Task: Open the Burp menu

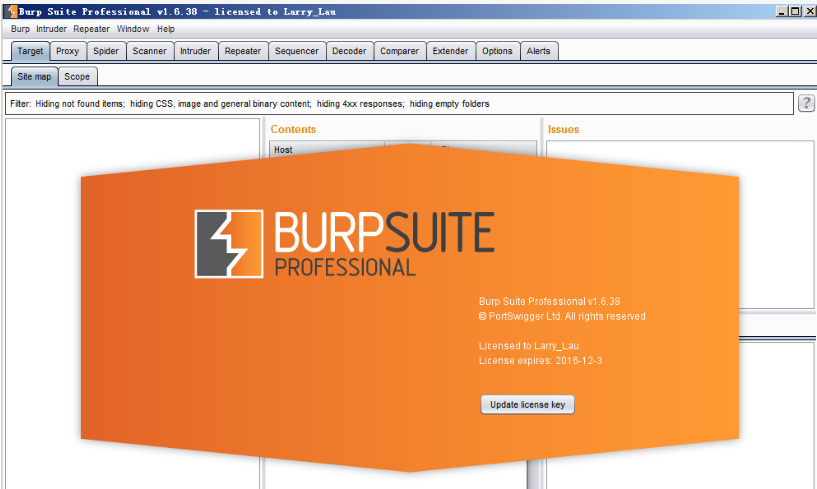Action: 20,29
